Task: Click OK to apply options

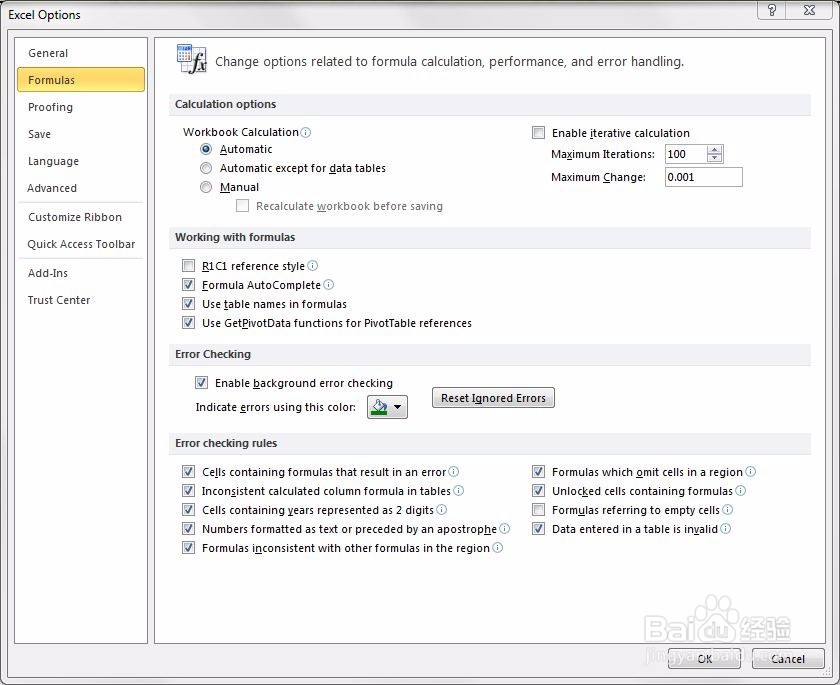Action: point(704,659)
